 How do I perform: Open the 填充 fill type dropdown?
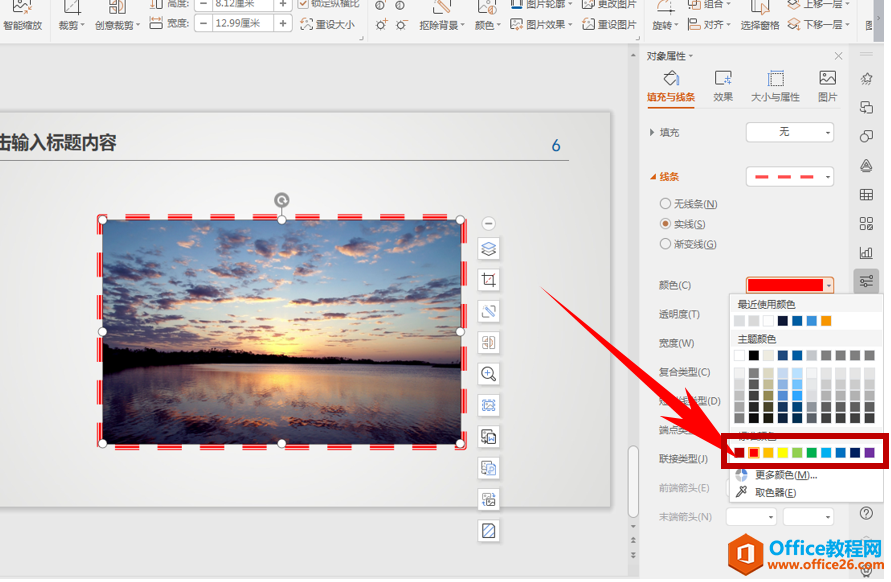point(789,132)
